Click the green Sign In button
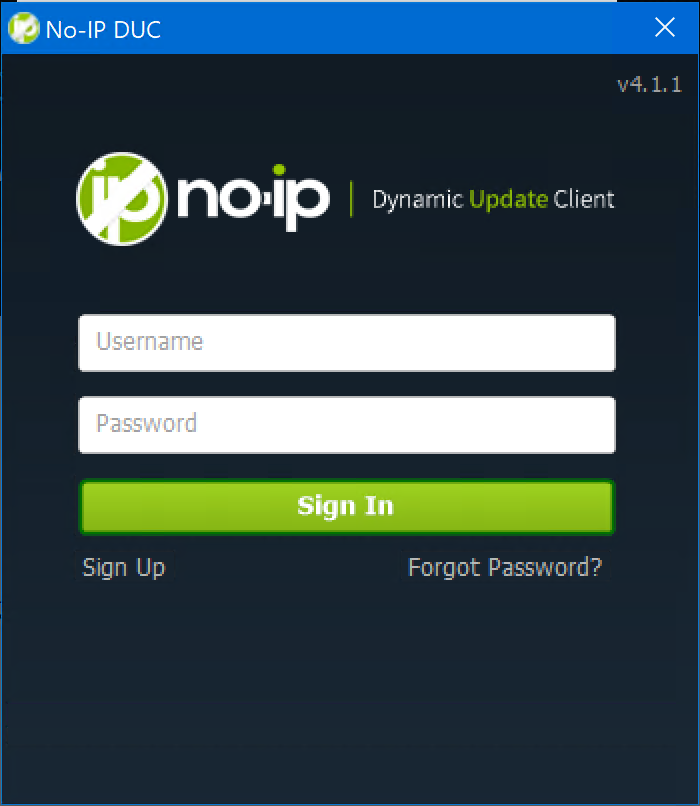Image resolution: width=700 pixels, height=806 pixels. click(347, 507)
